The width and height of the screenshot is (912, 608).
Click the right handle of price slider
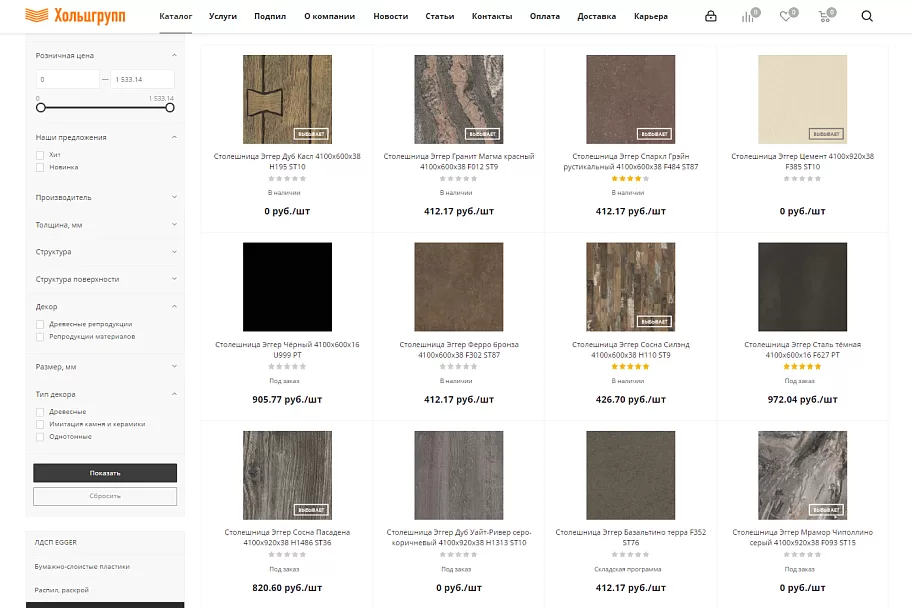click(x=170, y=108)
